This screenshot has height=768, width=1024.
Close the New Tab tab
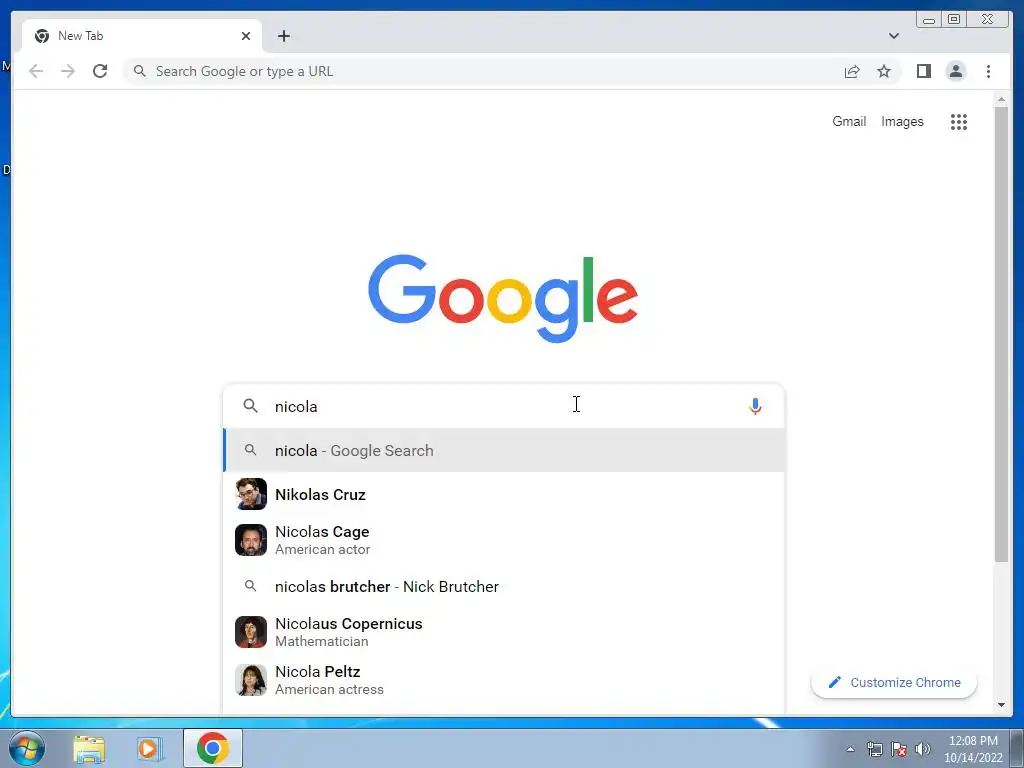(246, 36)
